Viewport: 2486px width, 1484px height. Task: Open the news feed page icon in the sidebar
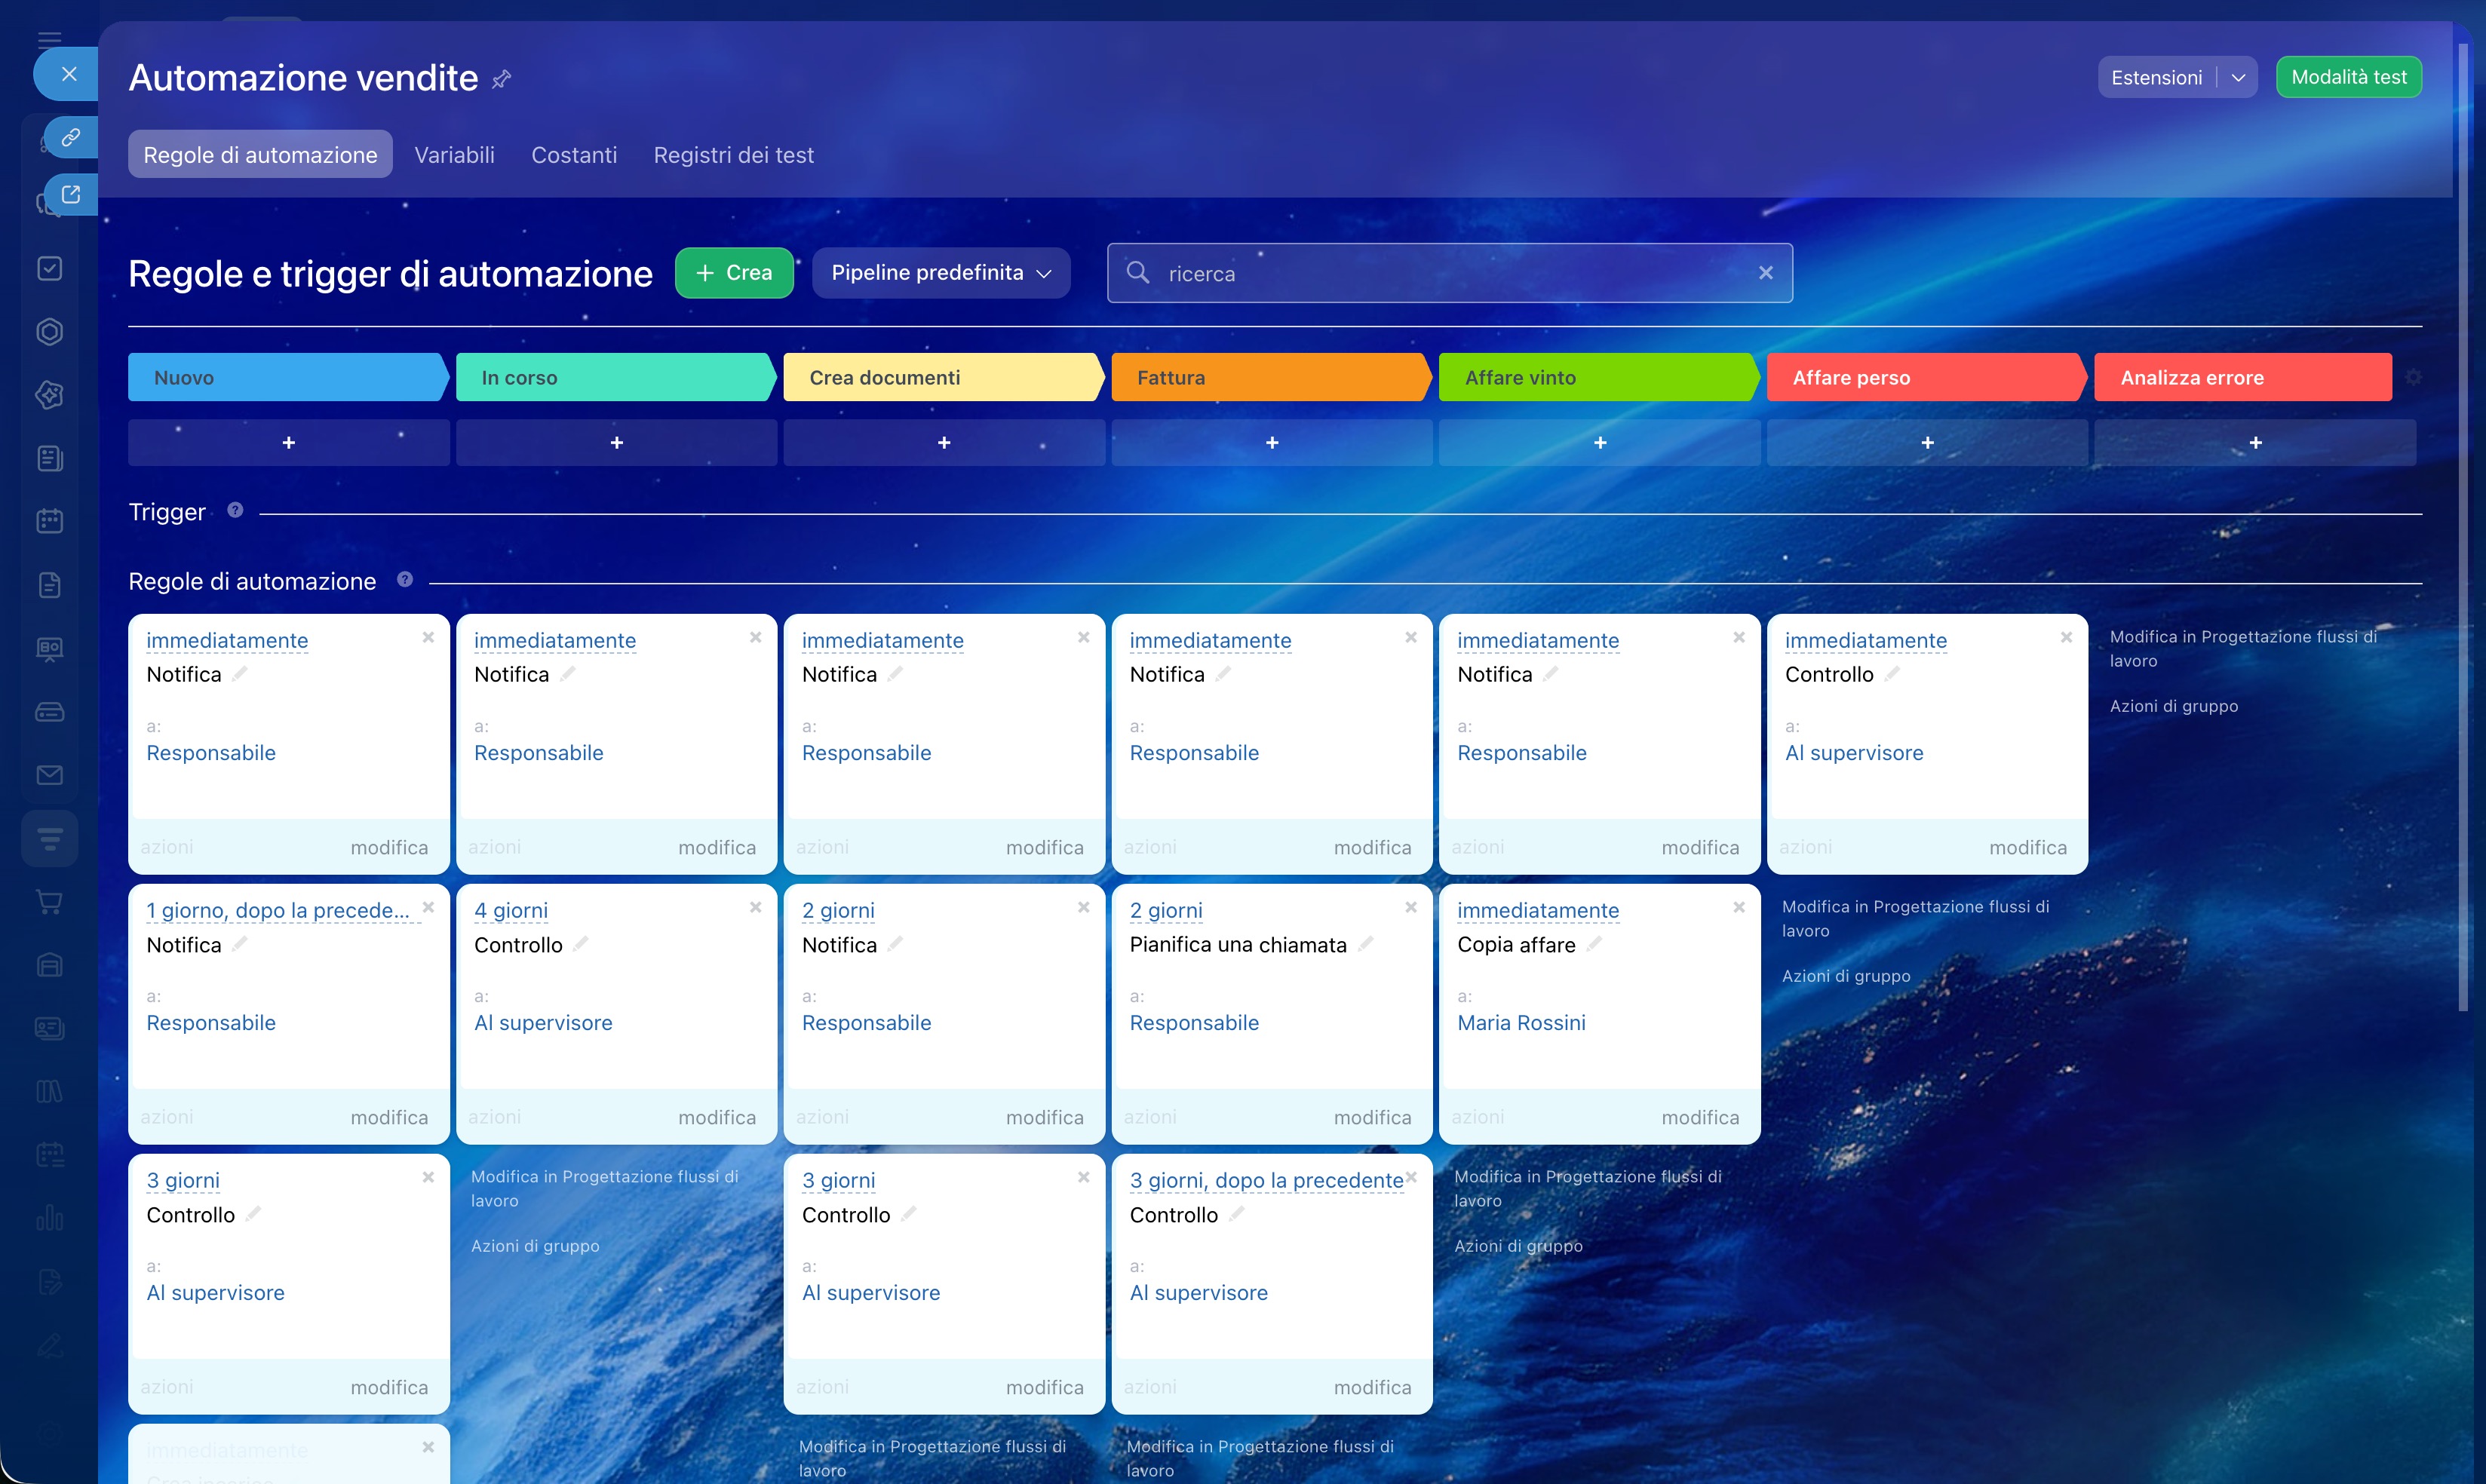pyautogui.click(x=49, y=458)
